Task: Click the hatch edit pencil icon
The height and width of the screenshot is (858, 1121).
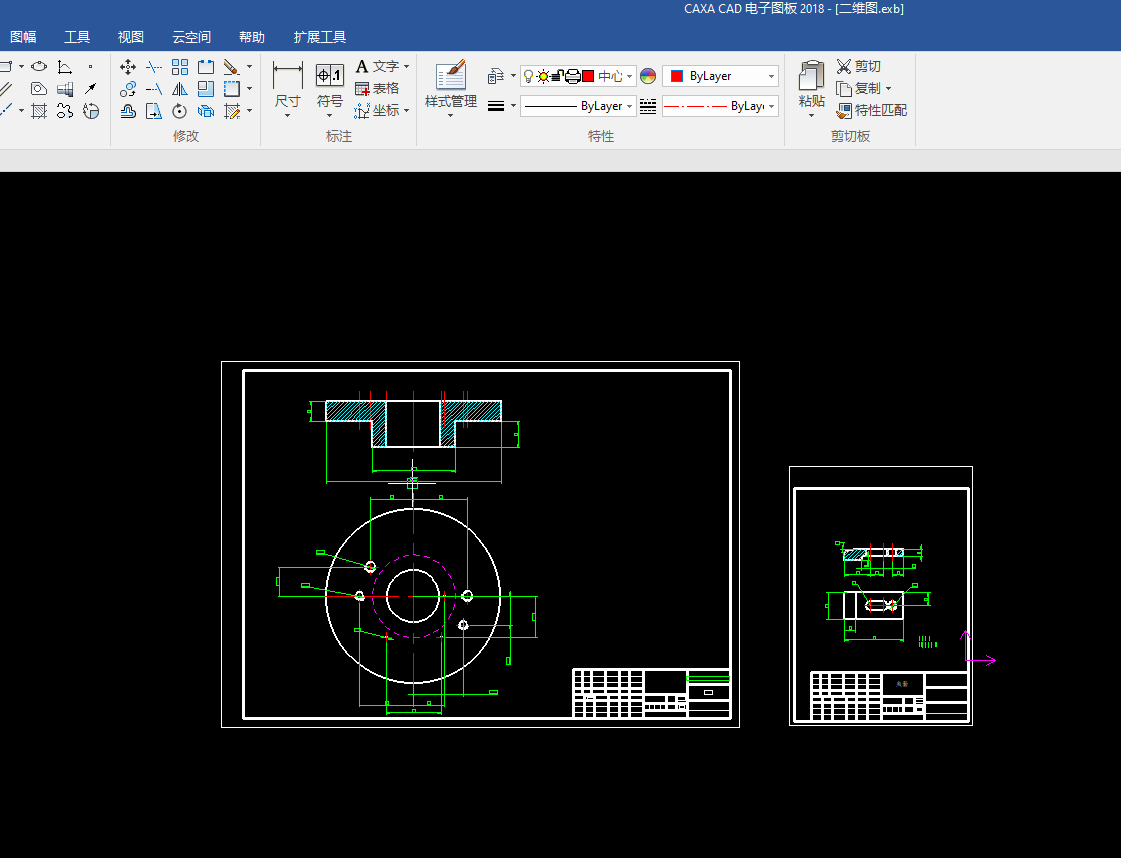Action: click(x=232, y=112)
